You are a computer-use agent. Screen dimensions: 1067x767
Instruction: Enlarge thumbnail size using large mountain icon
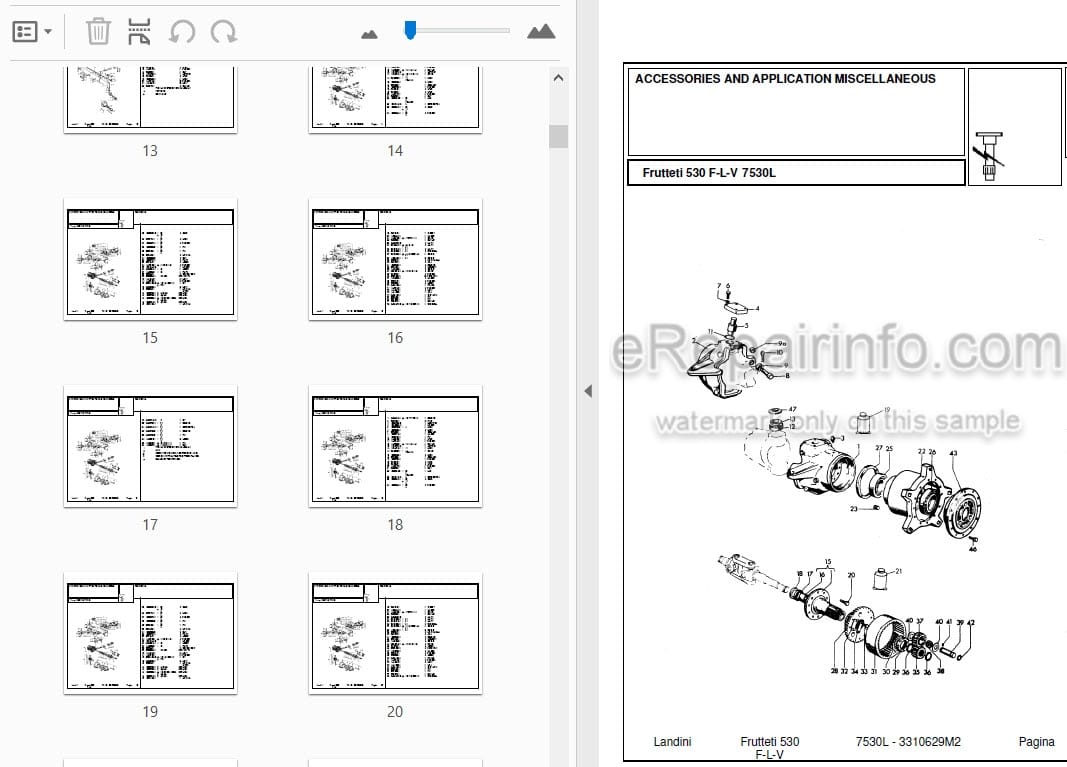click(x=541, y=31)
